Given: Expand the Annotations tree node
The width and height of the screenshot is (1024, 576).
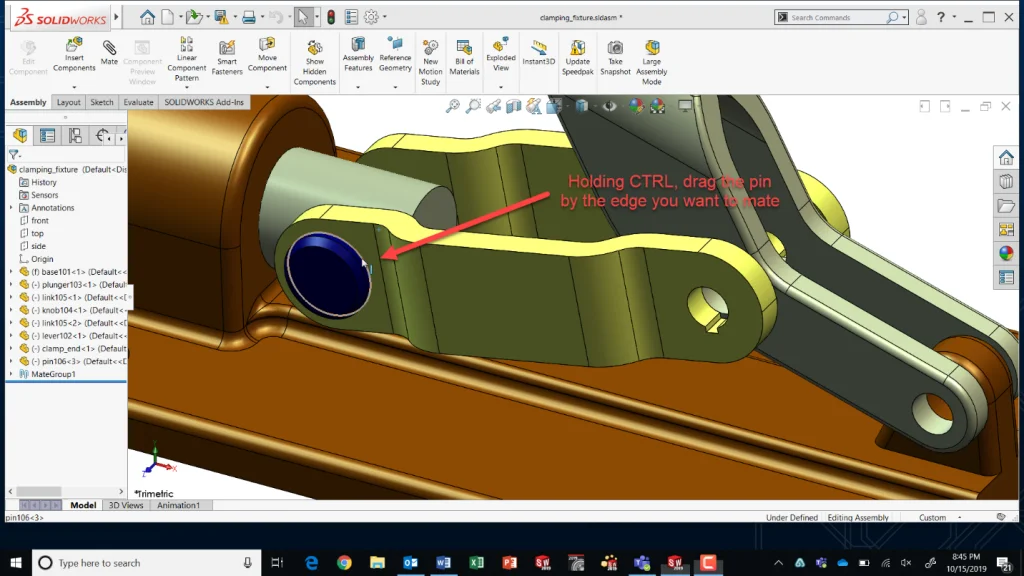Looking at the screenshot, I should (10, 207).
